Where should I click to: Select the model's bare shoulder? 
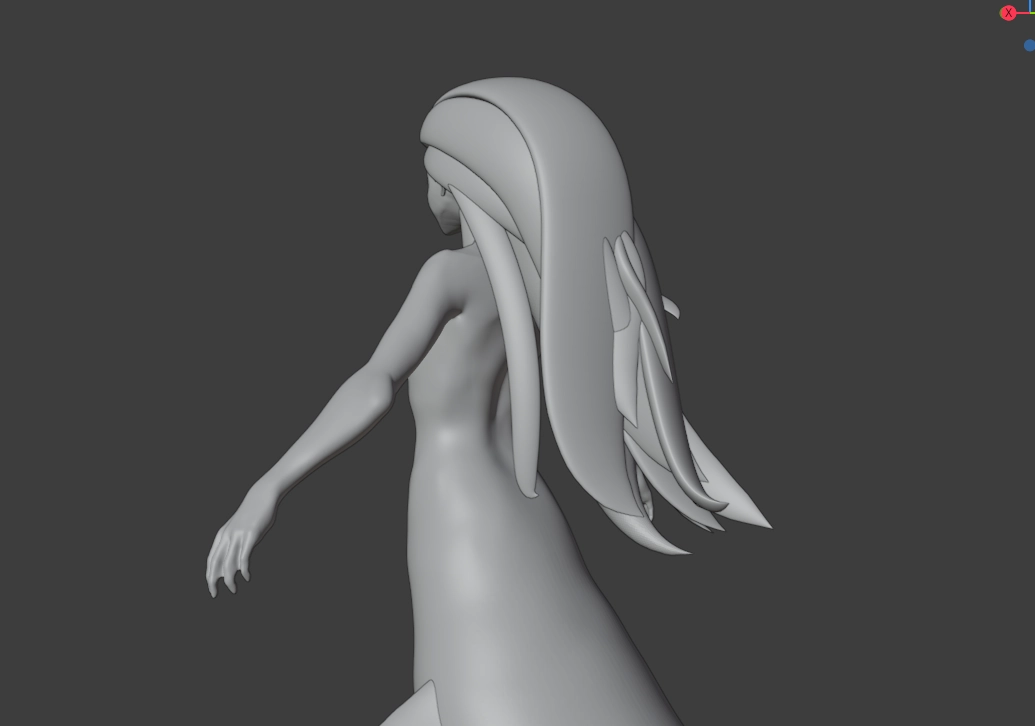[x=438, y=272]
